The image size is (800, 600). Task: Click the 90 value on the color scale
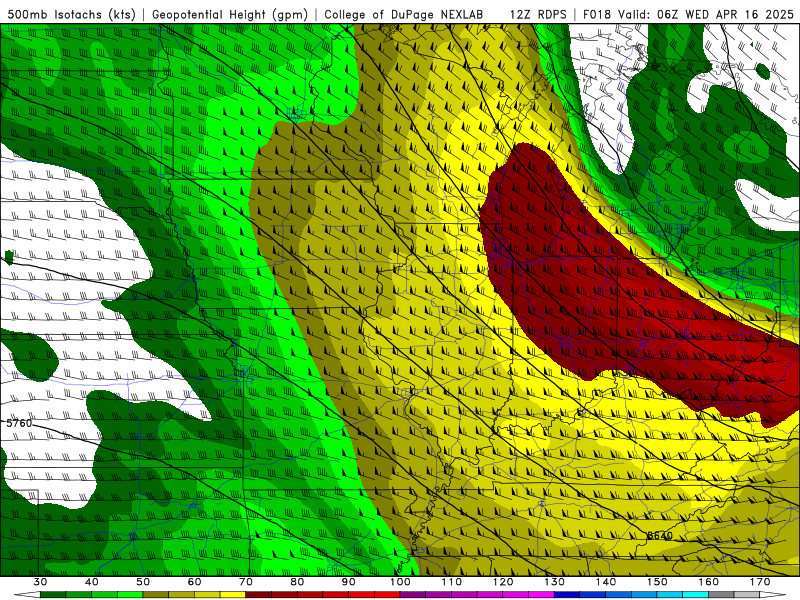[x=348, y=582]
